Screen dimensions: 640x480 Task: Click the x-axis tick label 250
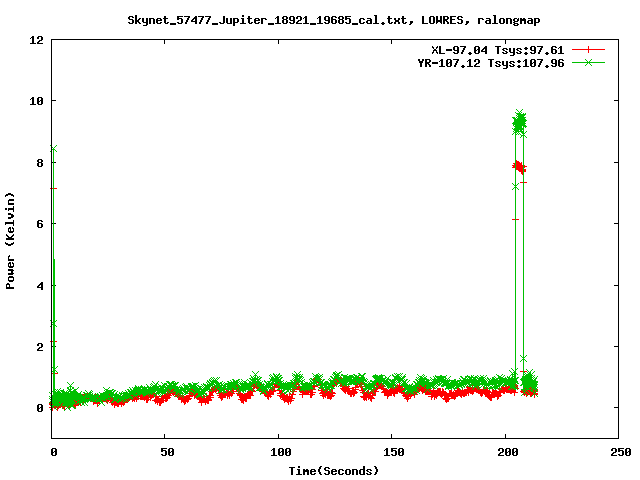pos(621,452)
